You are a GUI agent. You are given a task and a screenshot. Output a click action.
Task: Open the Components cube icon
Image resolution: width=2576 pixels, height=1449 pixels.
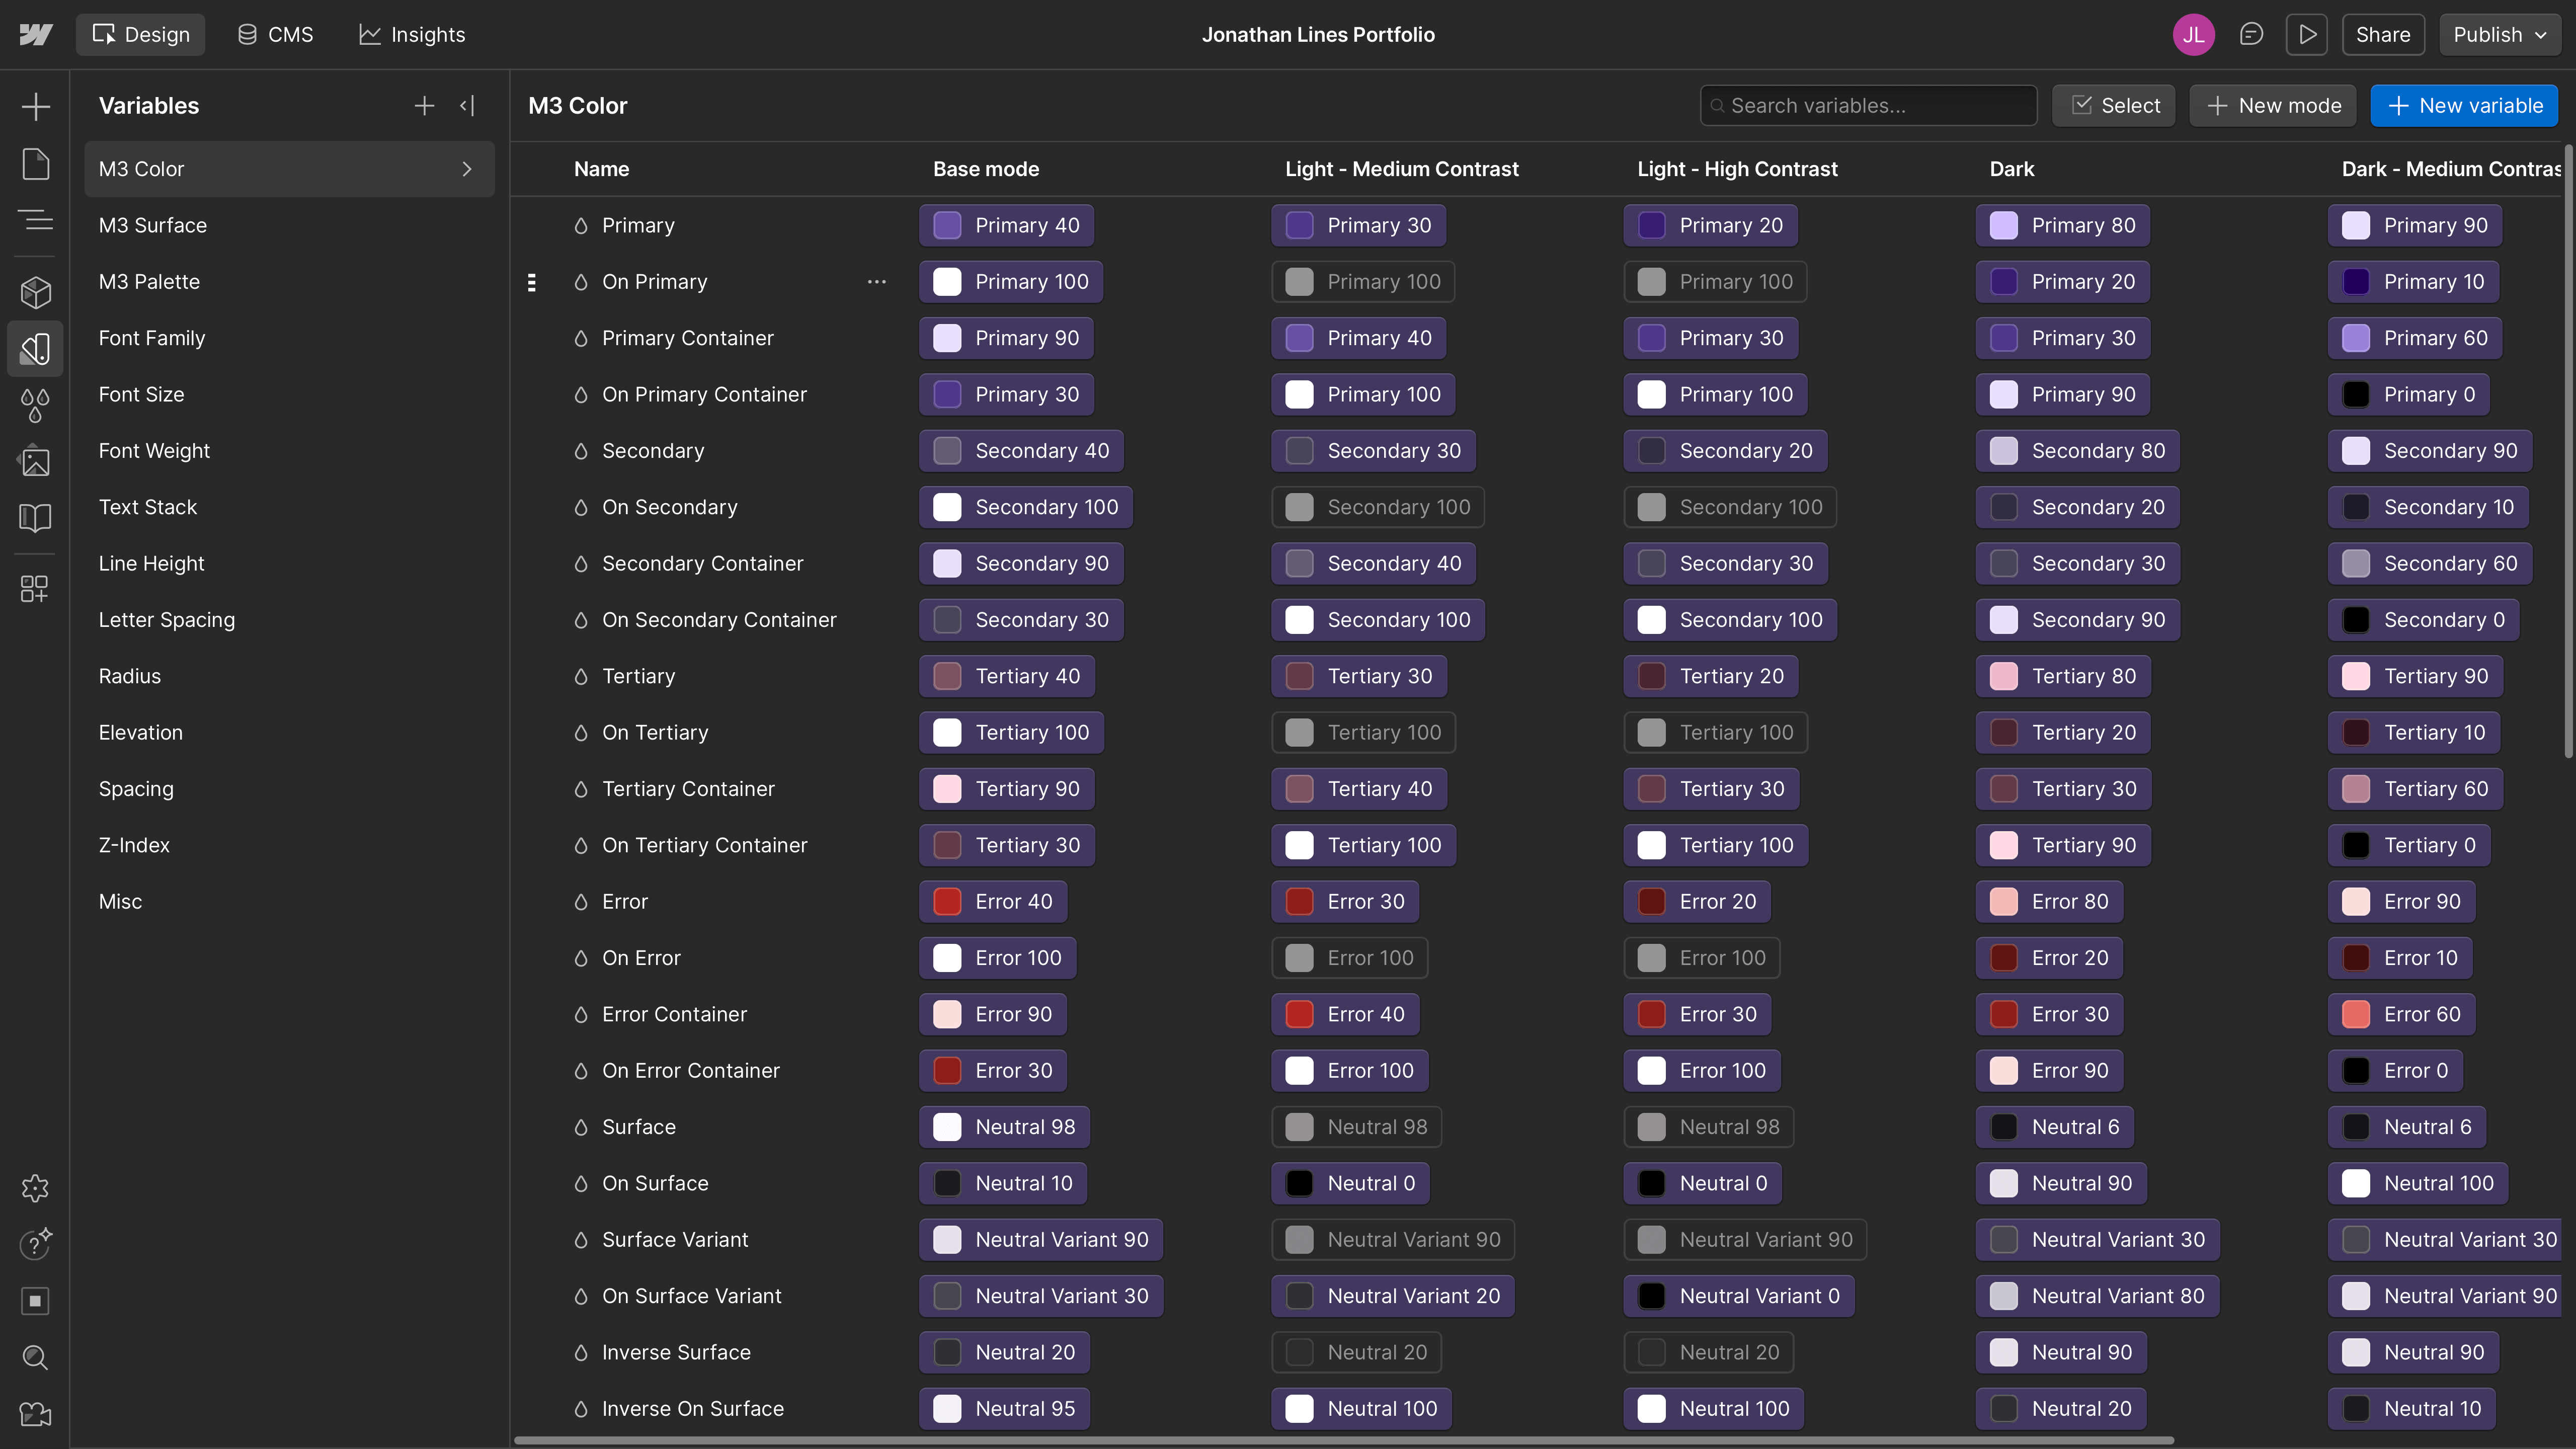[x=35, y=292]
